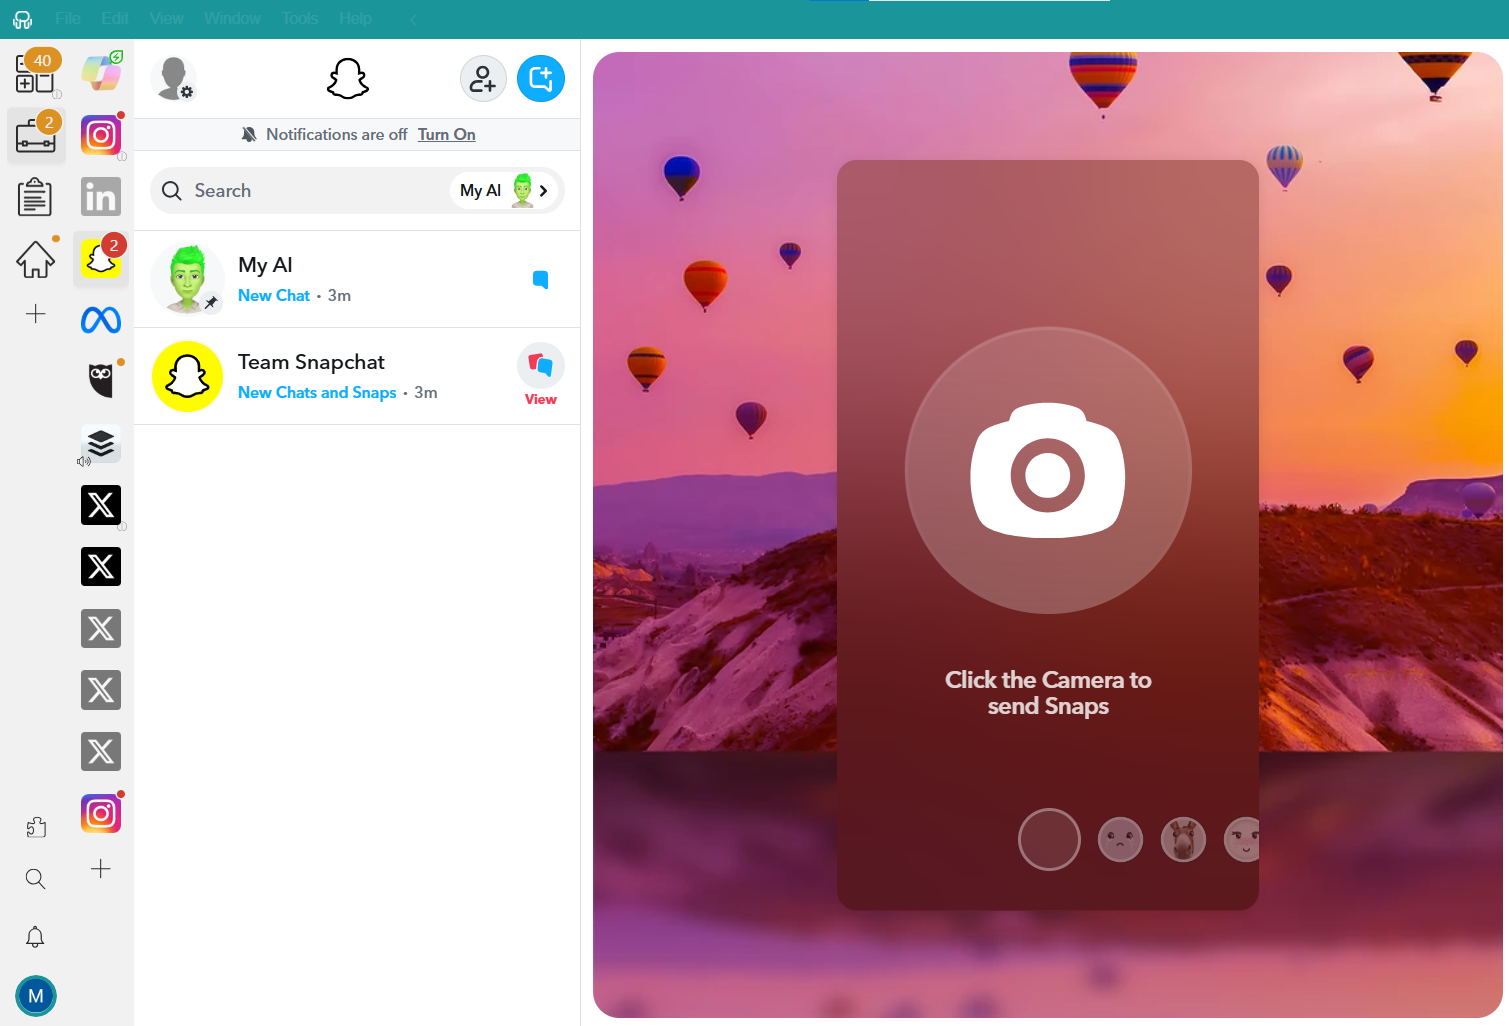Viewport: 1509px width, 1026px height.
Task: Open the Meta workspace in the sidebar
Action: (101, 320)
